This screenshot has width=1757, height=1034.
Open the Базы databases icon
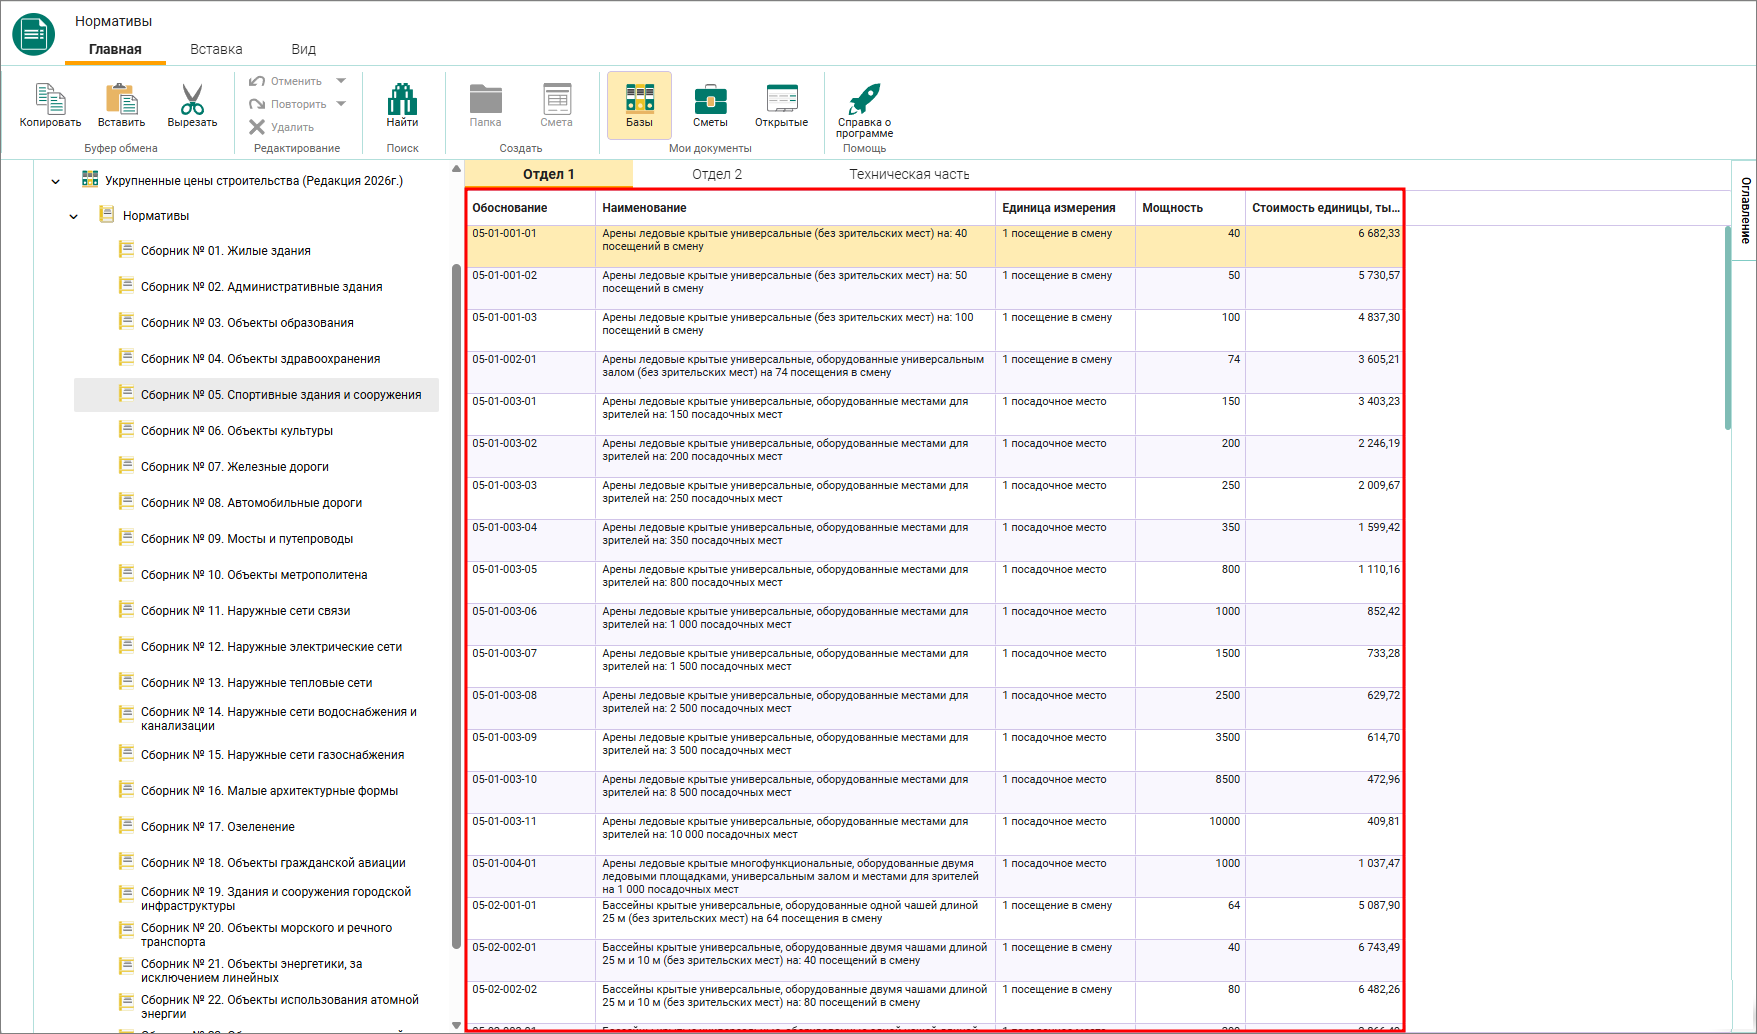pos(639,98)
